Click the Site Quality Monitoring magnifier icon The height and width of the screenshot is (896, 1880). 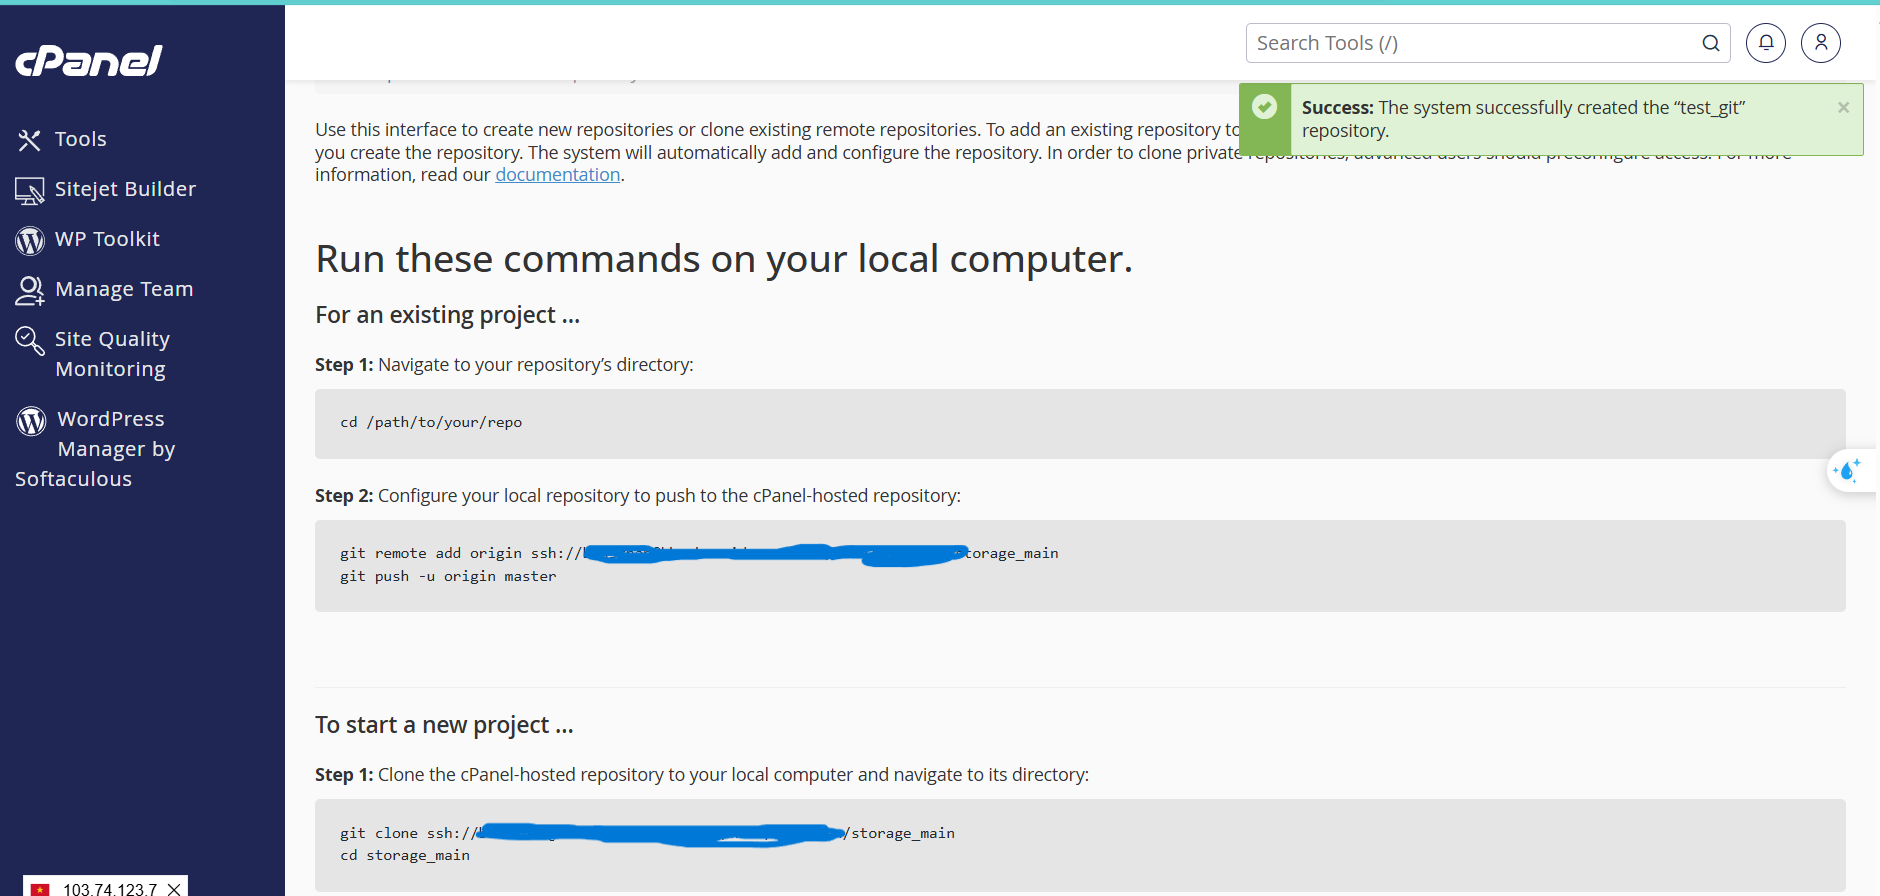[x=30, y=341]
